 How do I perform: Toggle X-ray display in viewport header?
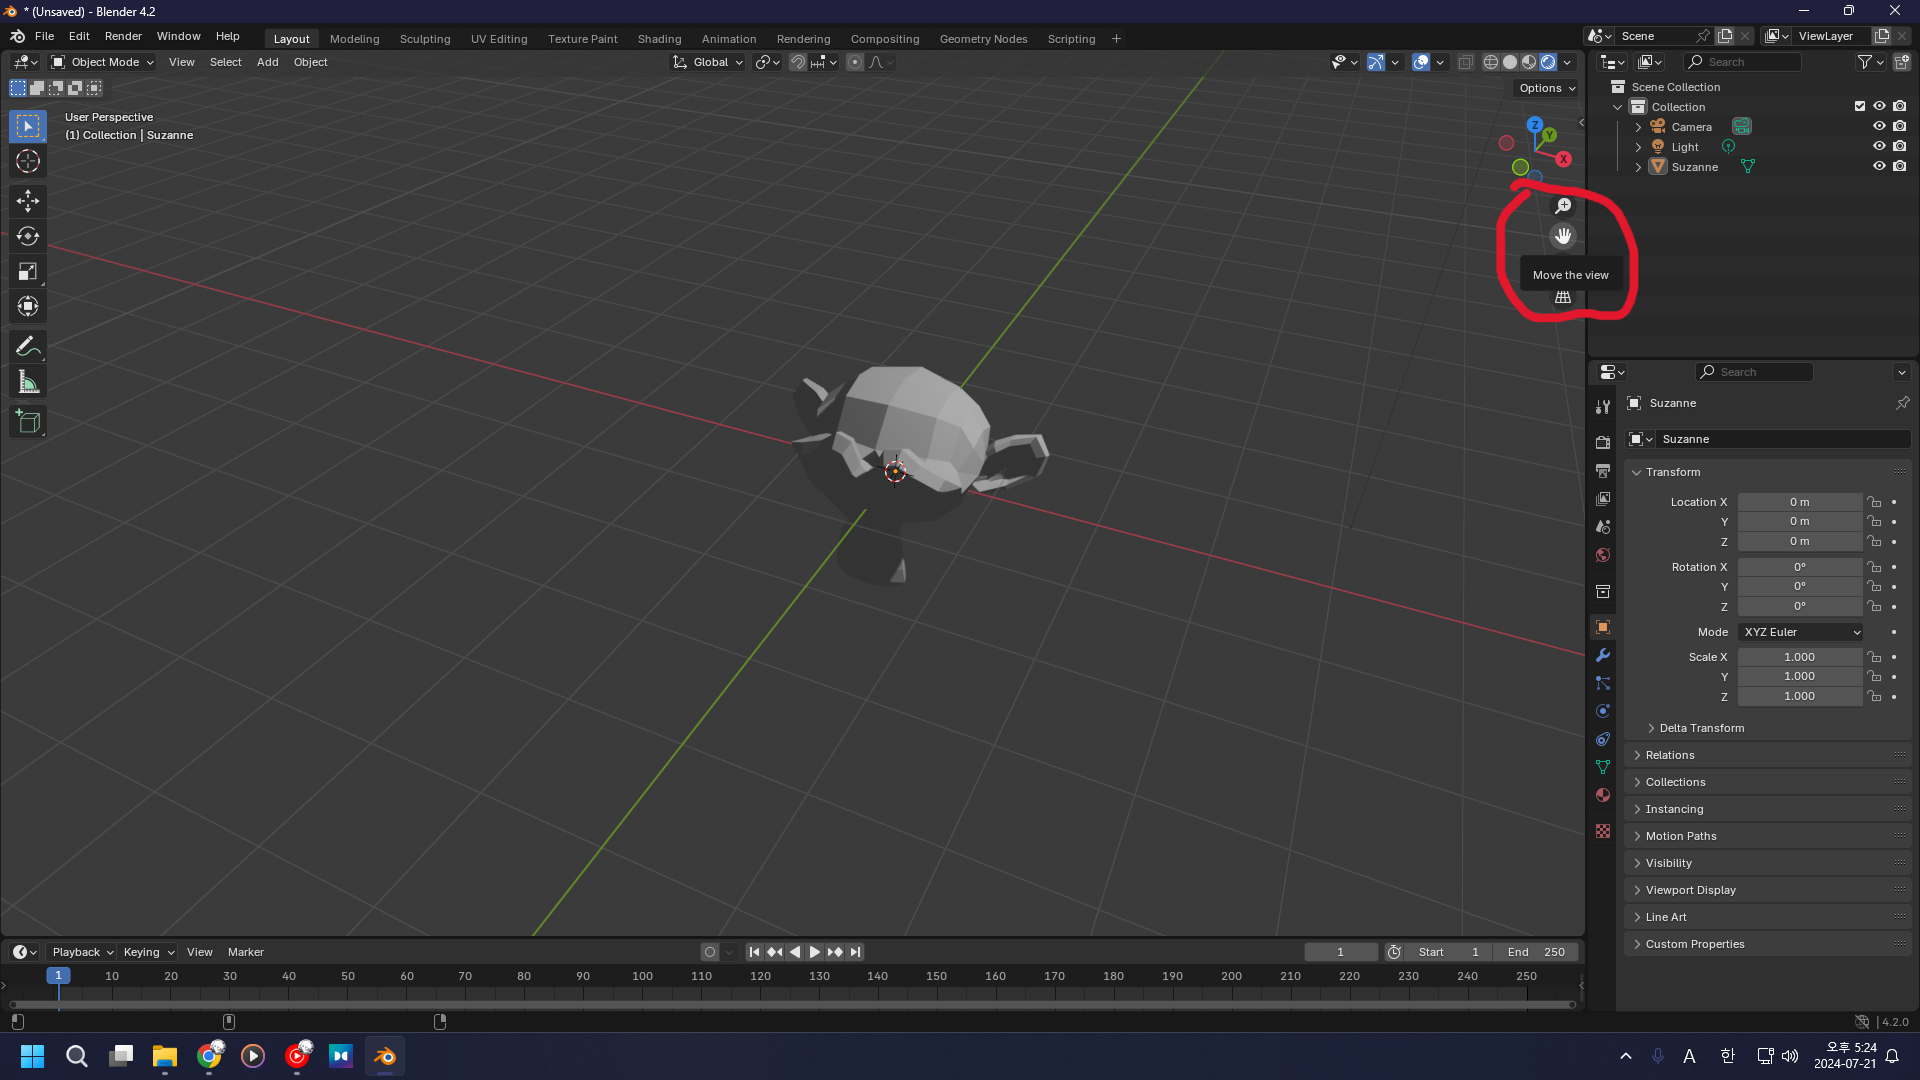(1465, 62)
